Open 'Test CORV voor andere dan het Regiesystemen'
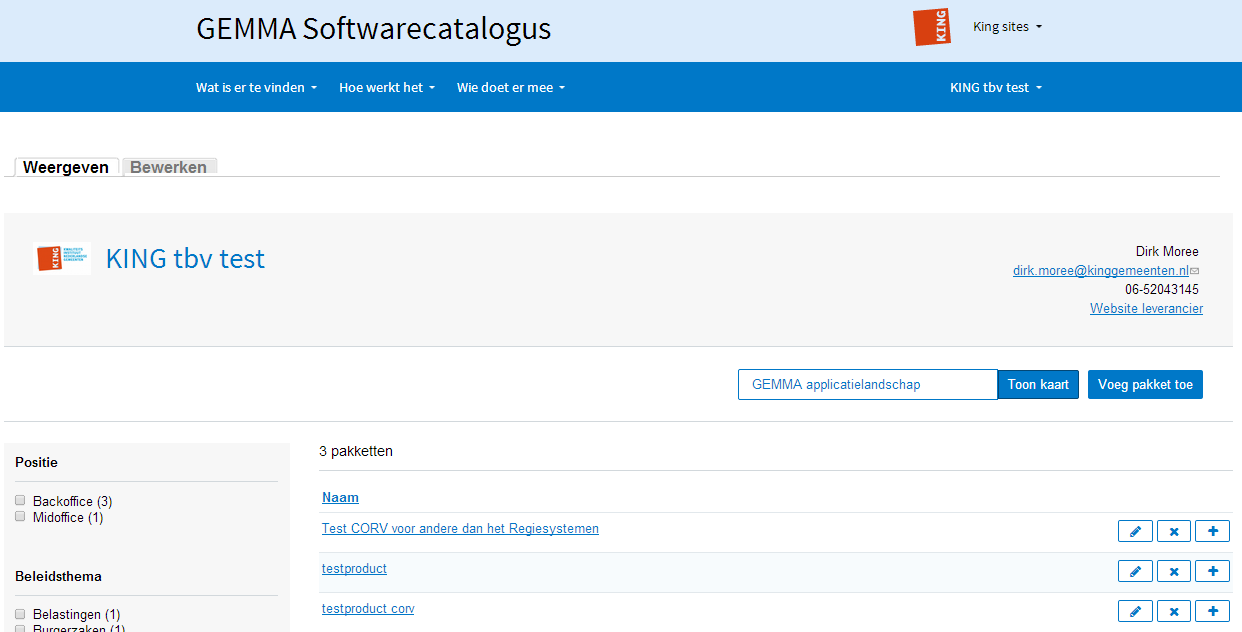The width and height of the screenshot is (1242, 632). 460,528
